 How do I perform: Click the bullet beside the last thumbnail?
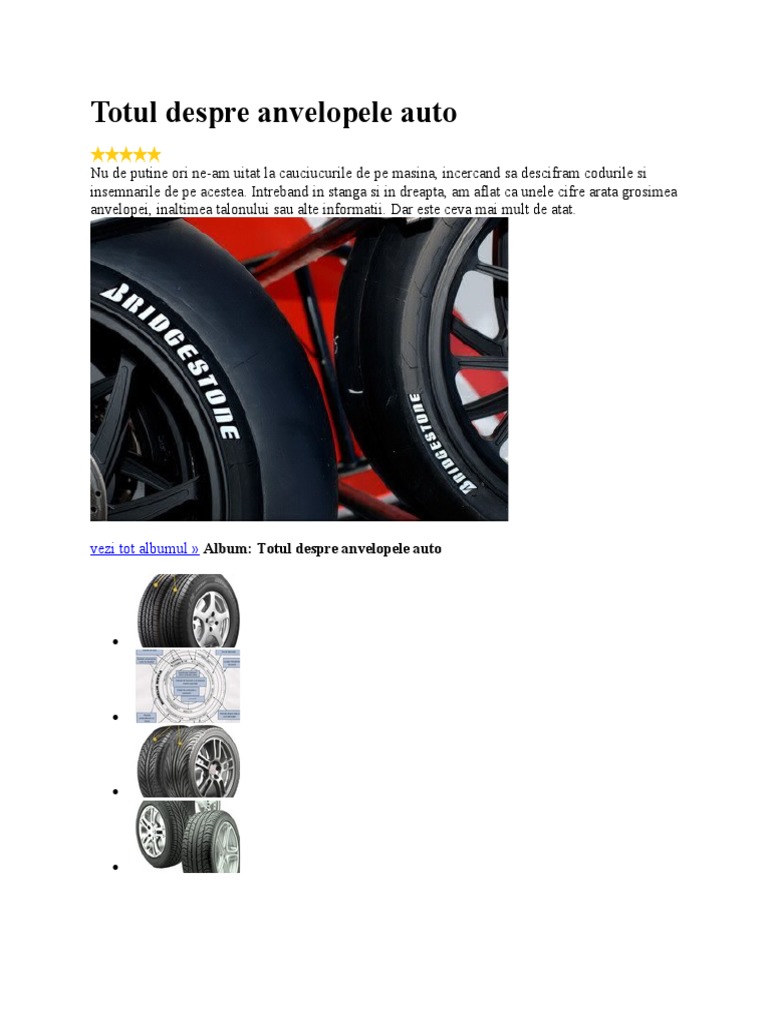click(116, 868)
